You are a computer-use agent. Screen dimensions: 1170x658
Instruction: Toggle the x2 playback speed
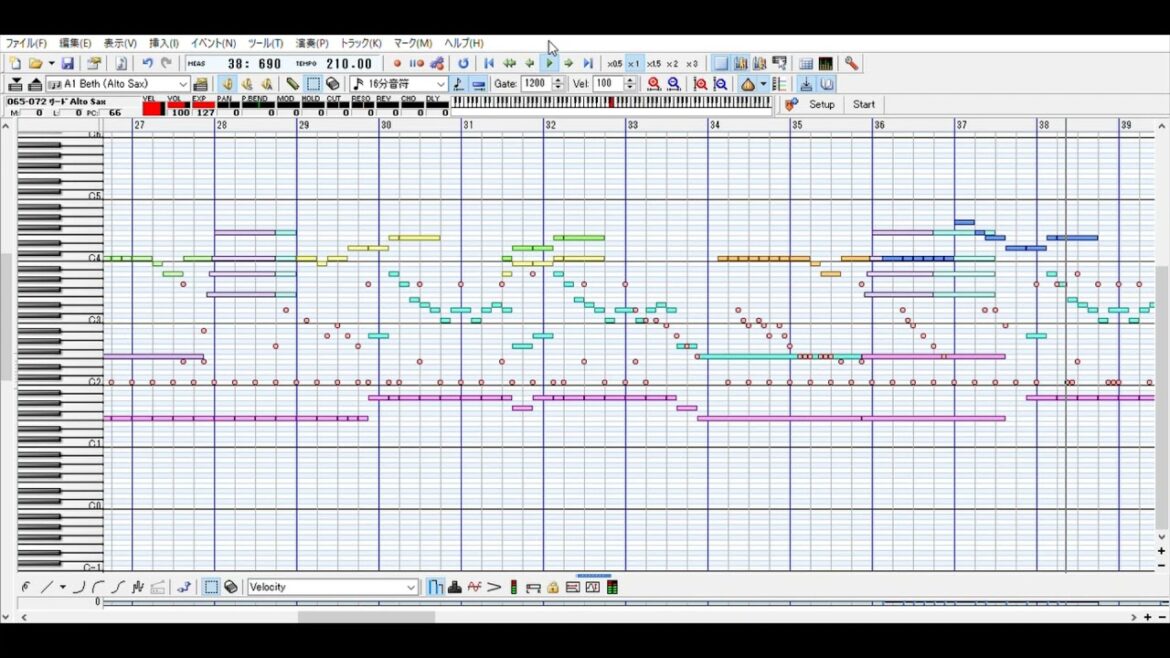672,64
